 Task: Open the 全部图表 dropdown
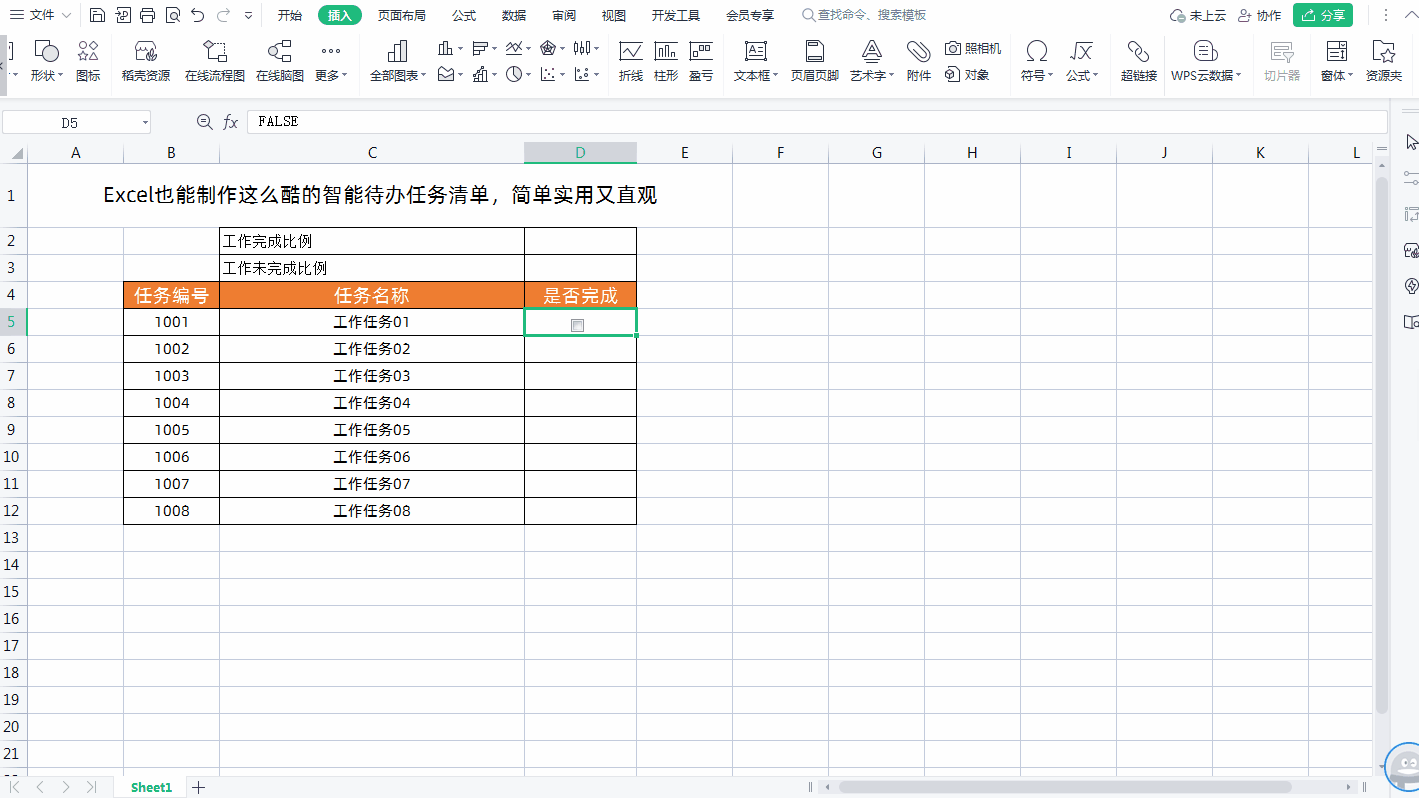point(398,60)
